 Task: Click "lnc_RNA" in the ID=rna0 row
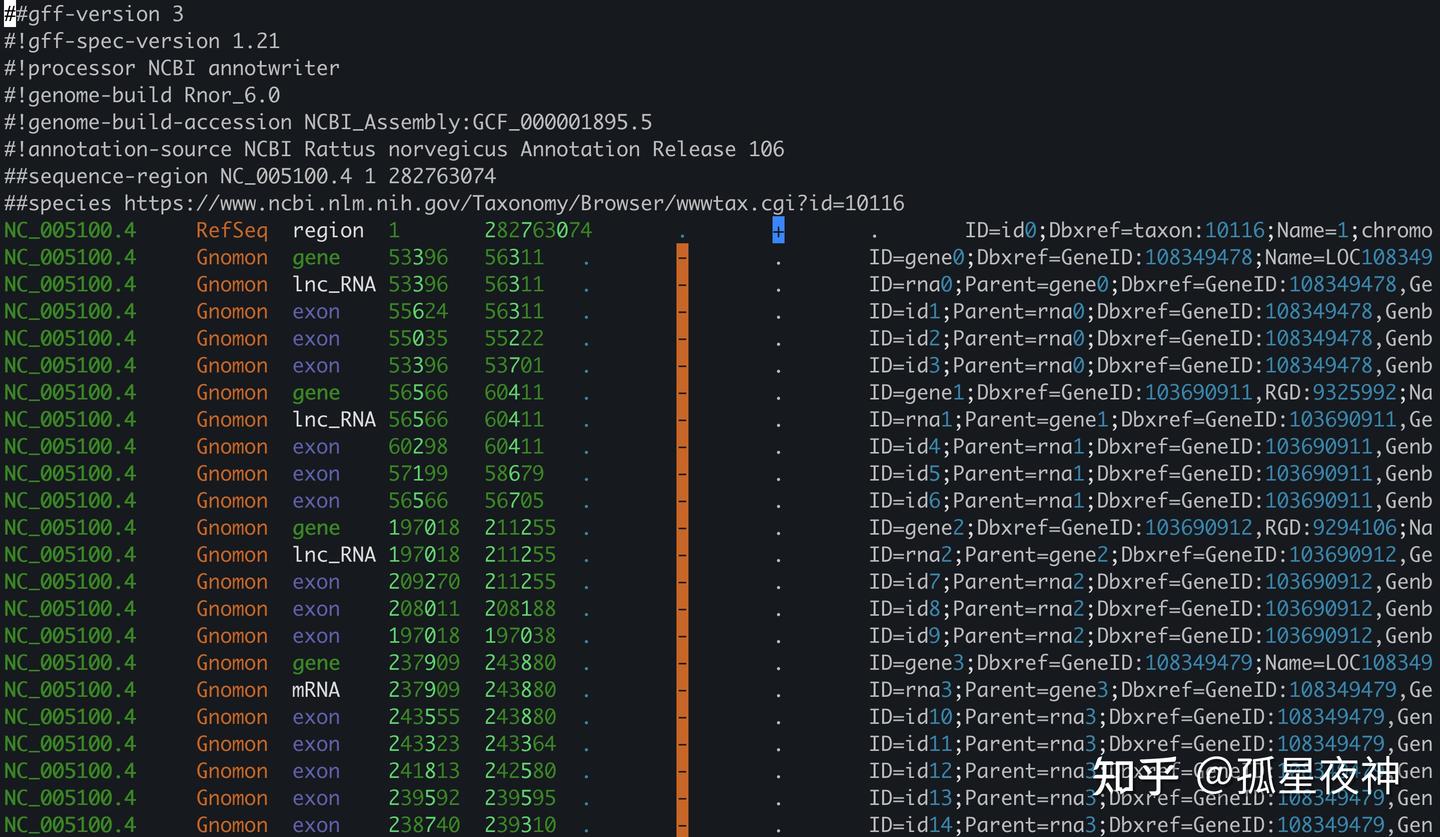[x=334, y=284]
